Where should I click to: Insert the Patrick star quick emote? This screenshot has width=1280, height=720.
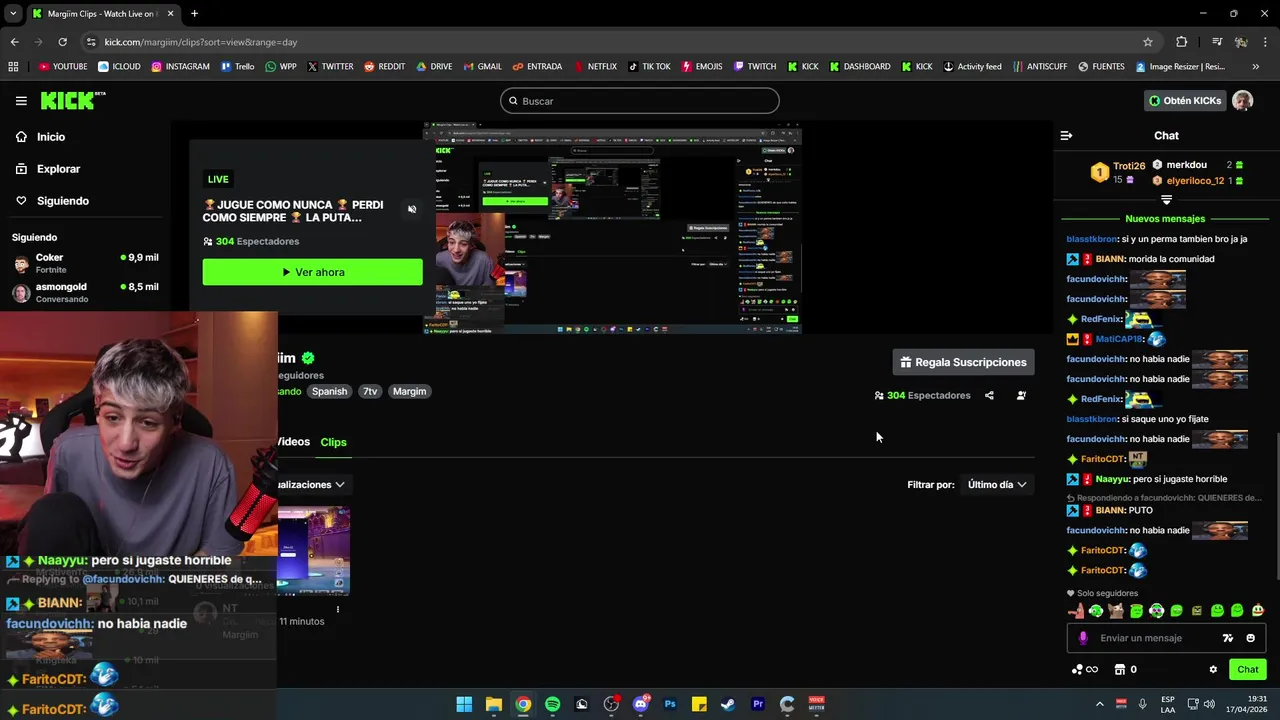pyautogui.click(x=1076, y=611)
